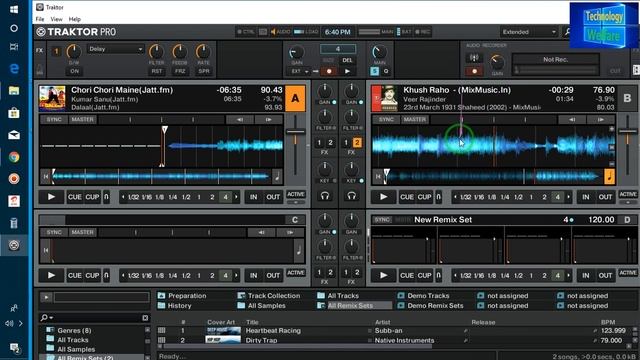Viewport: 640px width, 360px height.
Task: Open Mail app from taskbar
Action: [14, 135]
